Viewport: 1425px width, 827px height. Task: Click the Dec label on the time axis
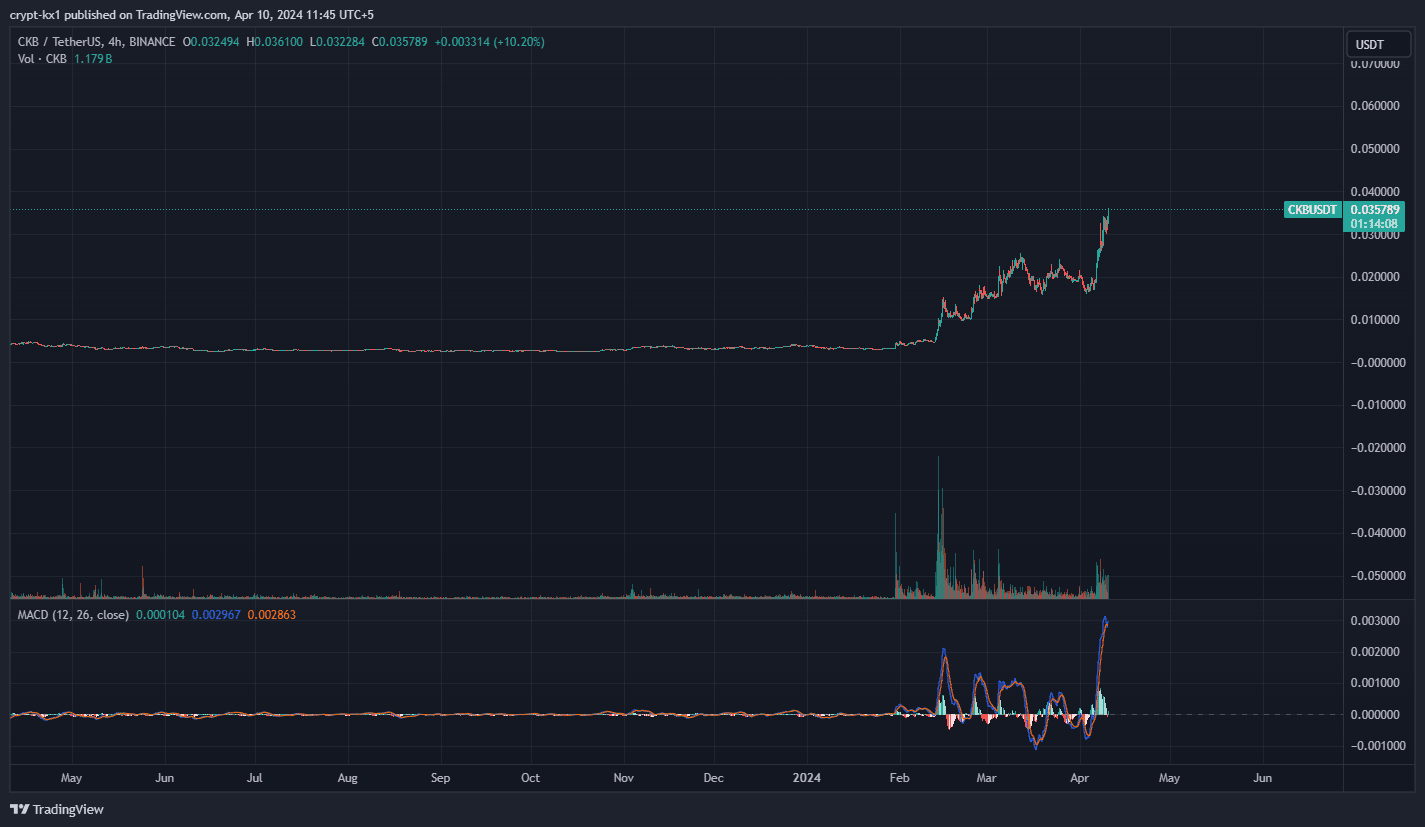[x=713, y=777]
